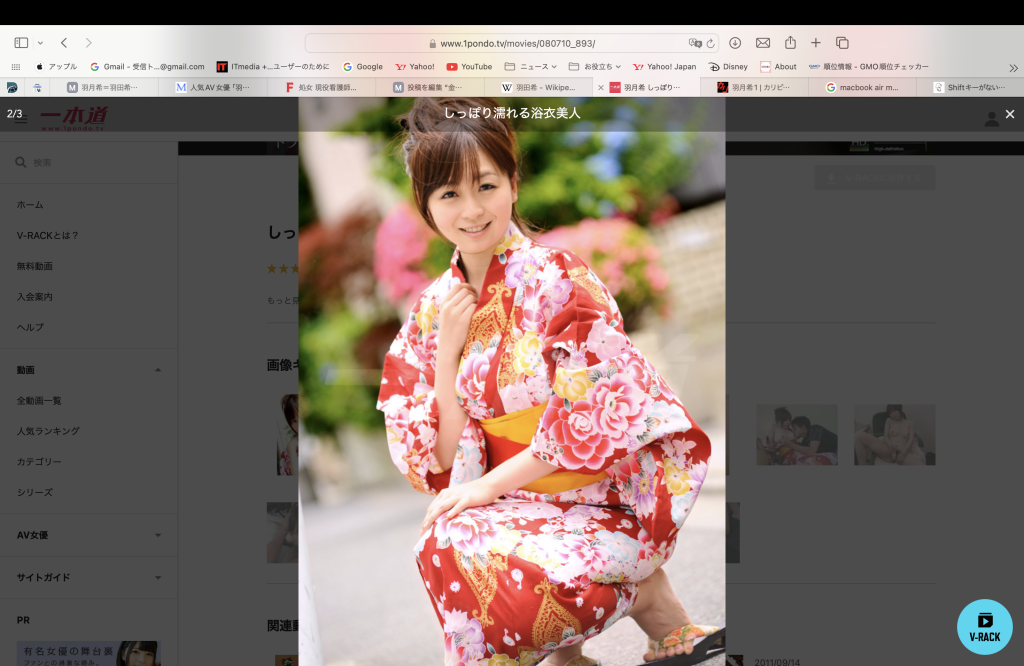Show hidden bookmarks with overflow chevron
The height and width of the screenshot is (666, 1024).
pyautogui.click(x=1013, y=67)
